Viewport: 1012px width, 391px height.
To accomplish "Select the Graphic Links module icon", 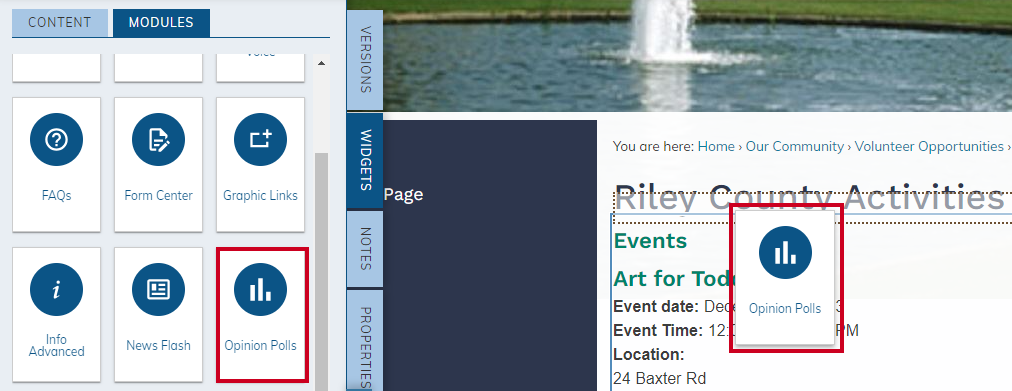I will click(260, 139).
